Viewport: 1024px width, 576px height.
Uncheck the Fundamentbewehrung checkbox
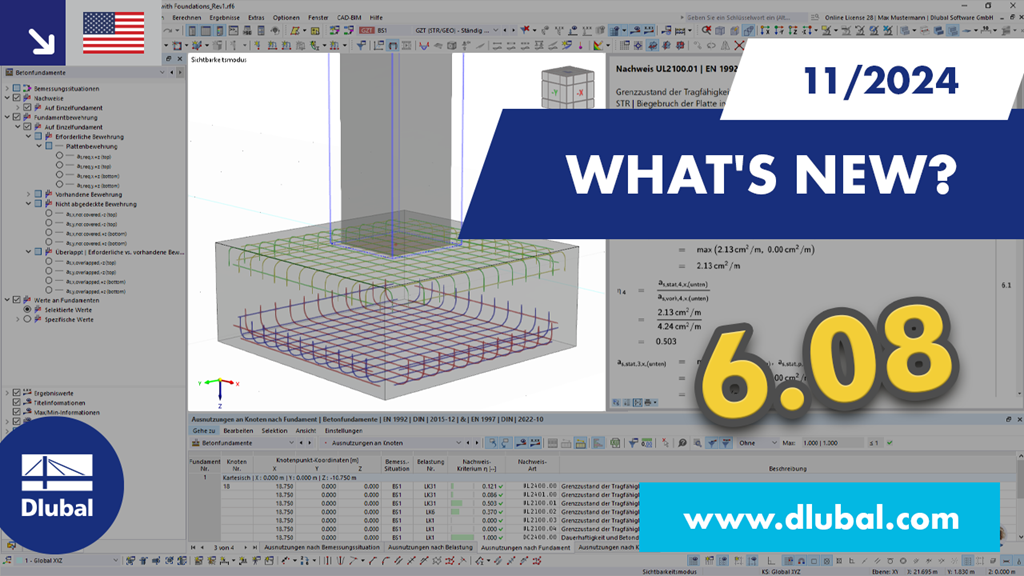[x=17, y=118]
